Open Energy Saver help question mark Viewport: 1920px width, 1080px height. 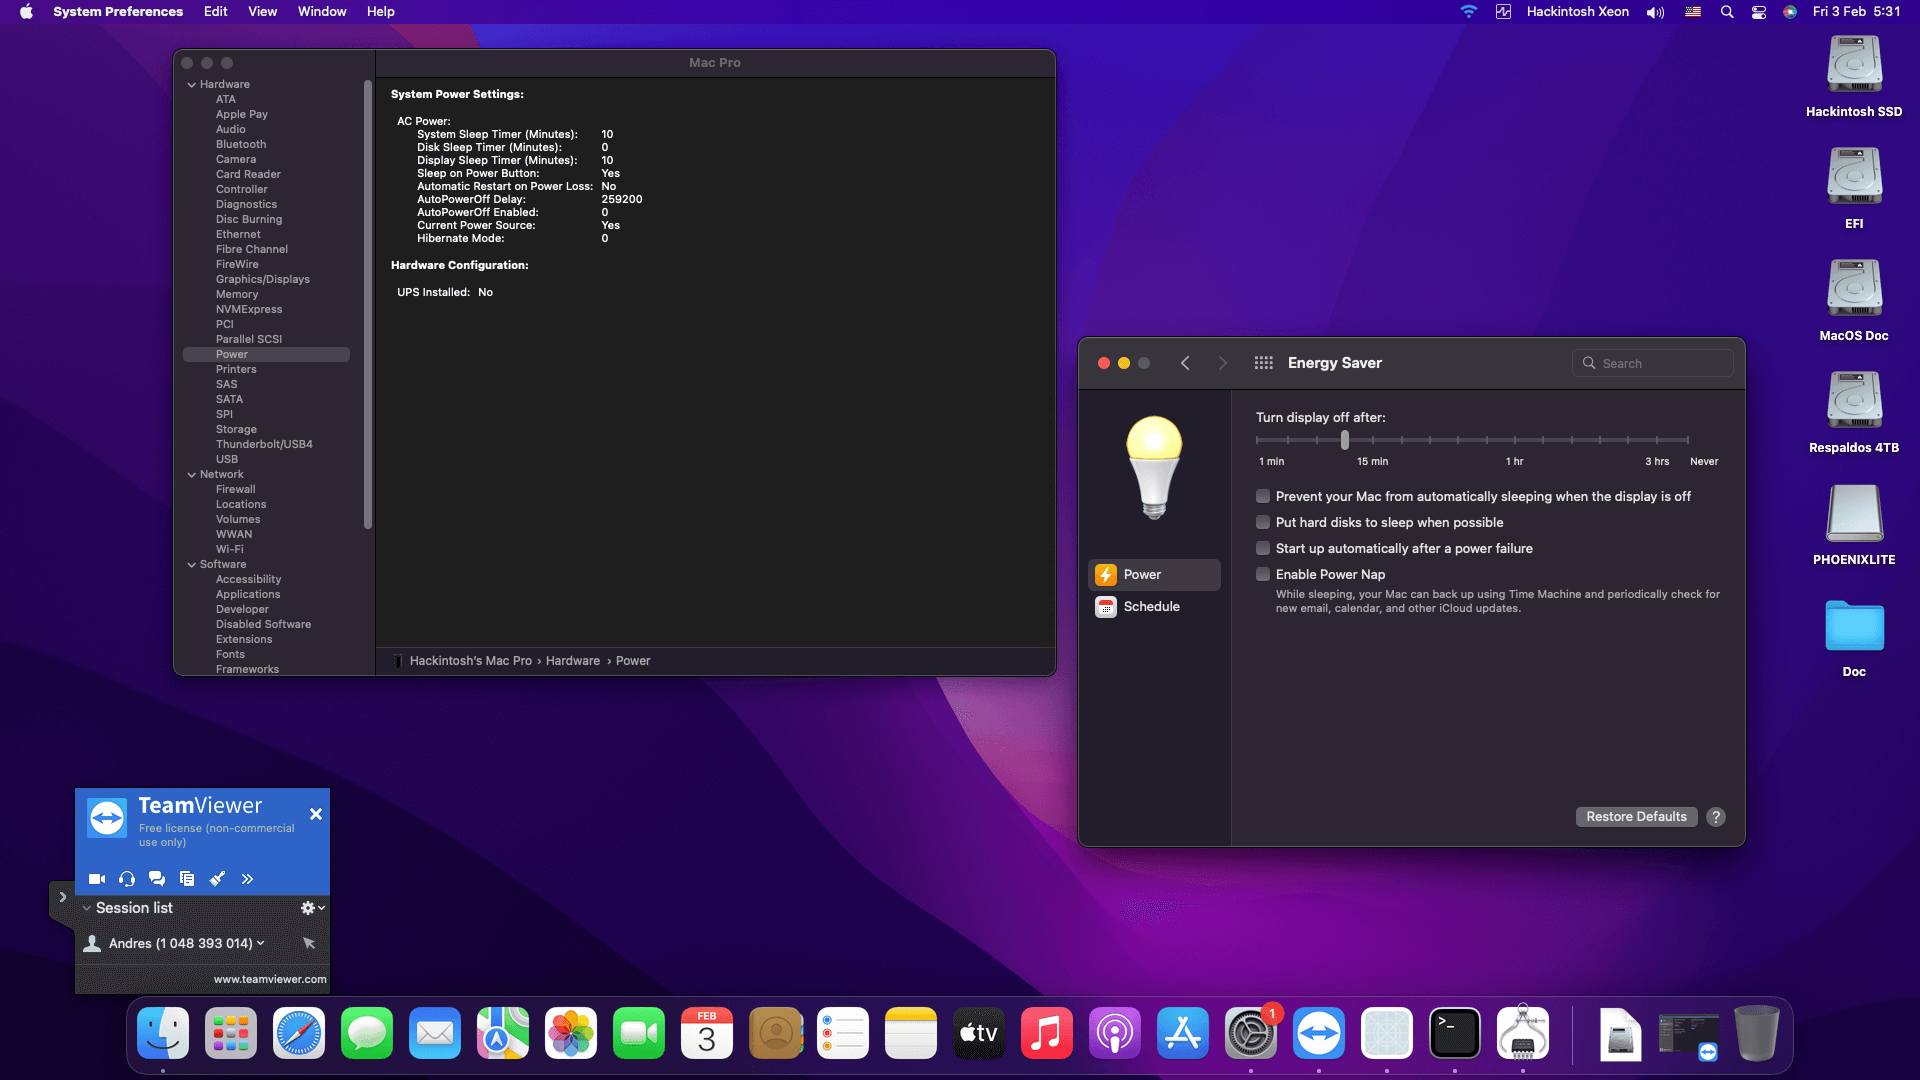1716,817
